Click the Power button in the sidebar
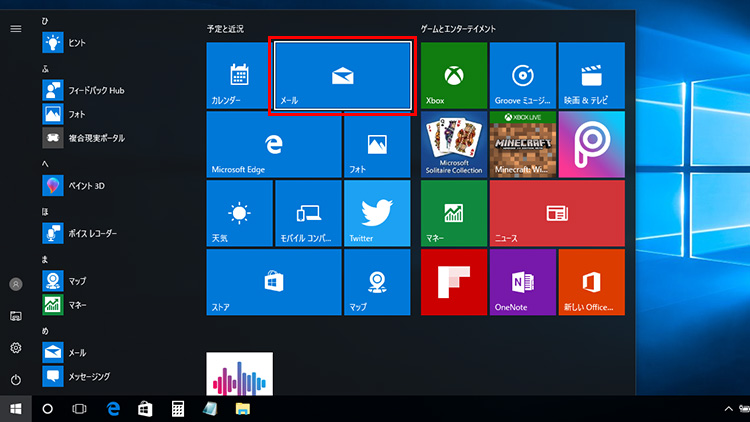The image size is (750, 422). coord(15,380)
